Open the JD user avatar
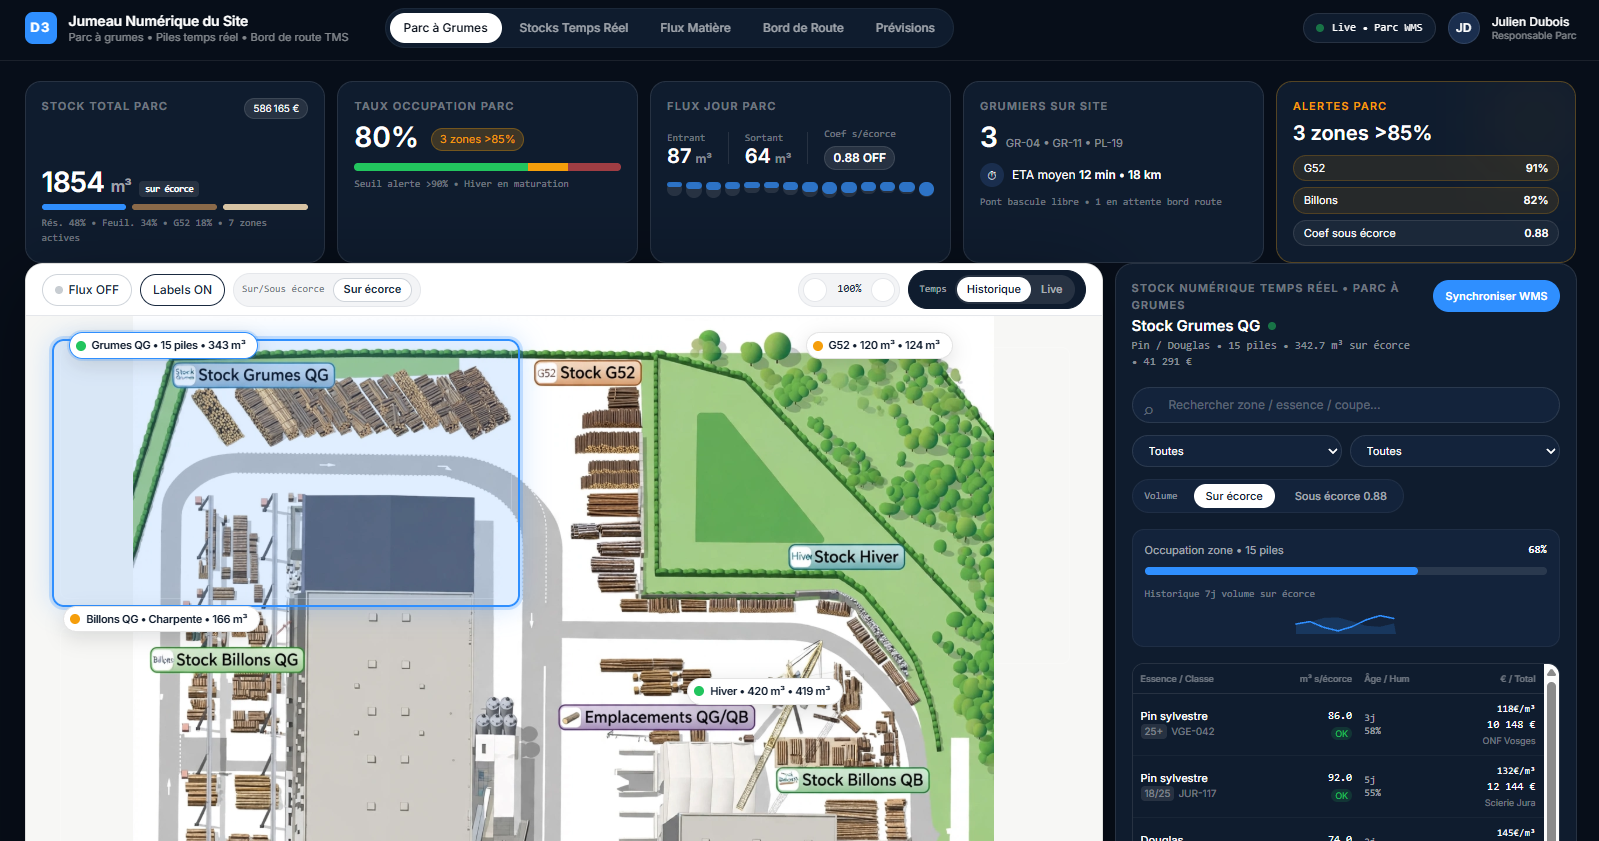 click(x=1463, y=28)
